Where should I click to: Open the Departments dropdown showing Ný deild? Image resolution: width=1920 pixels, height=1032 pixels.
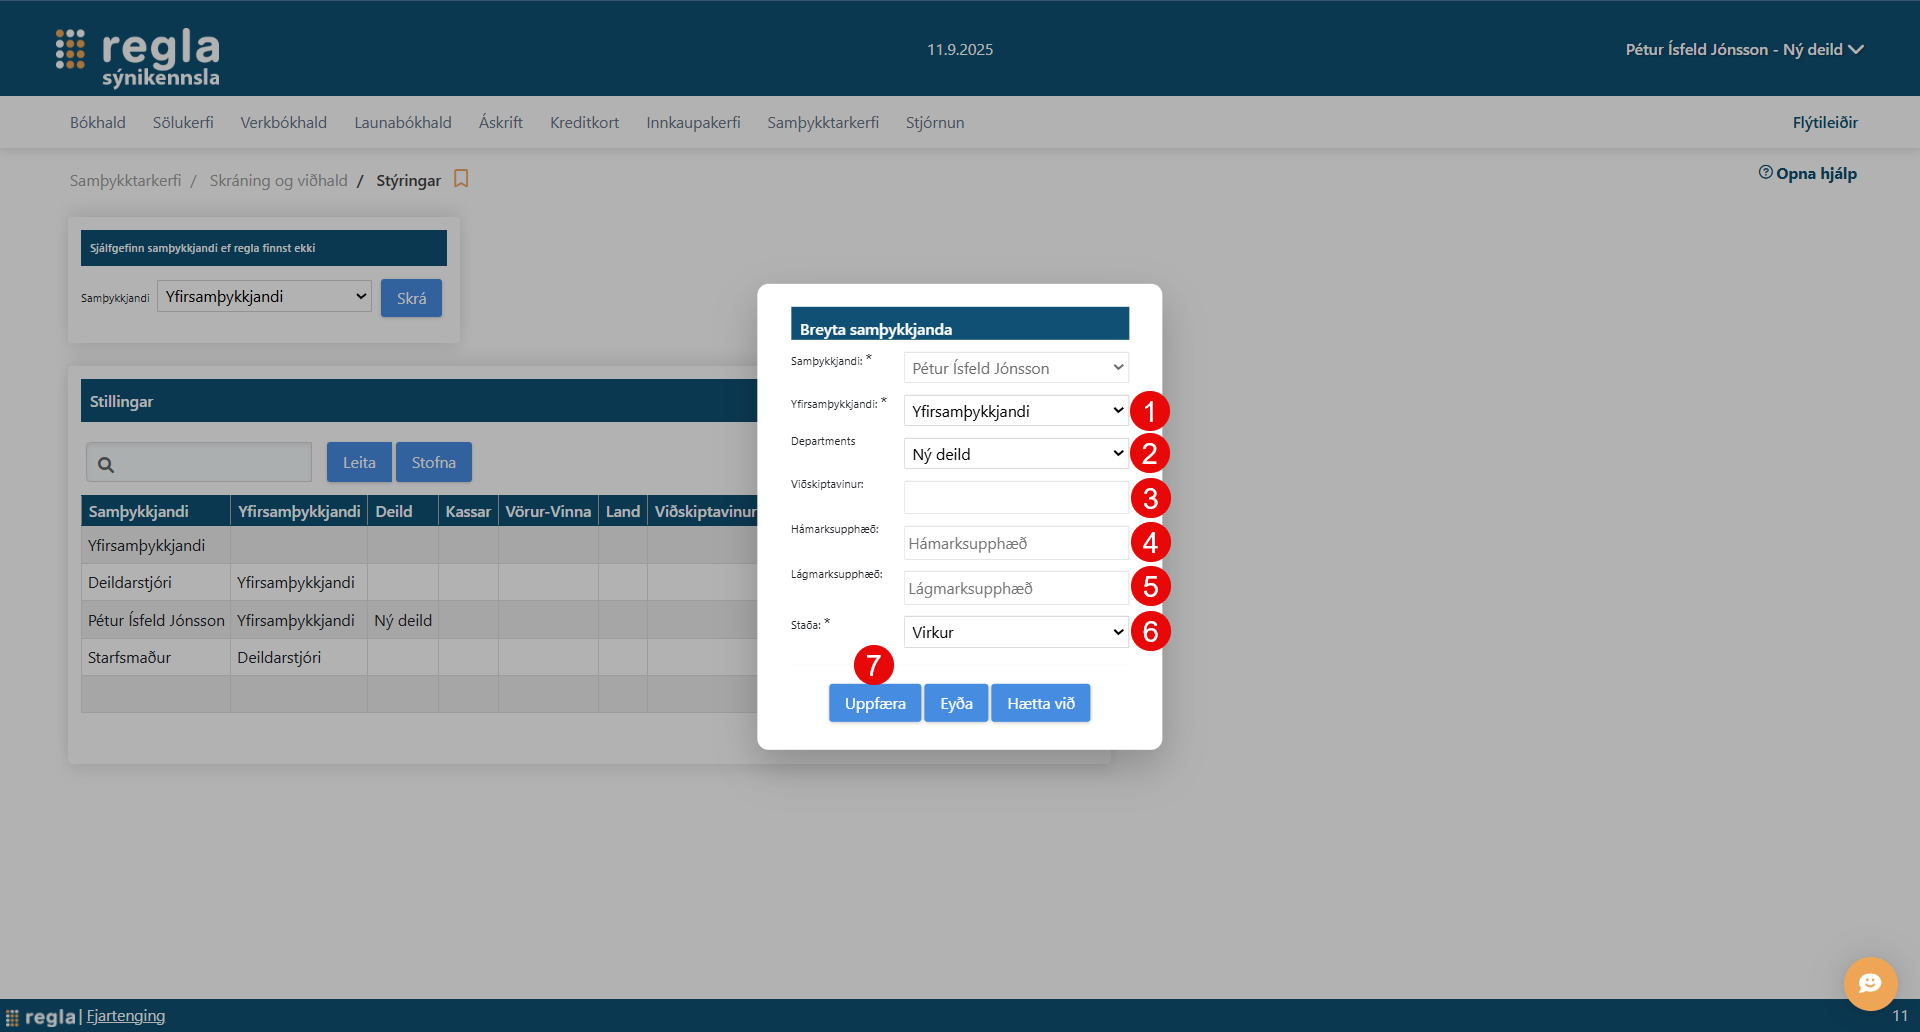coord(1015,454)
